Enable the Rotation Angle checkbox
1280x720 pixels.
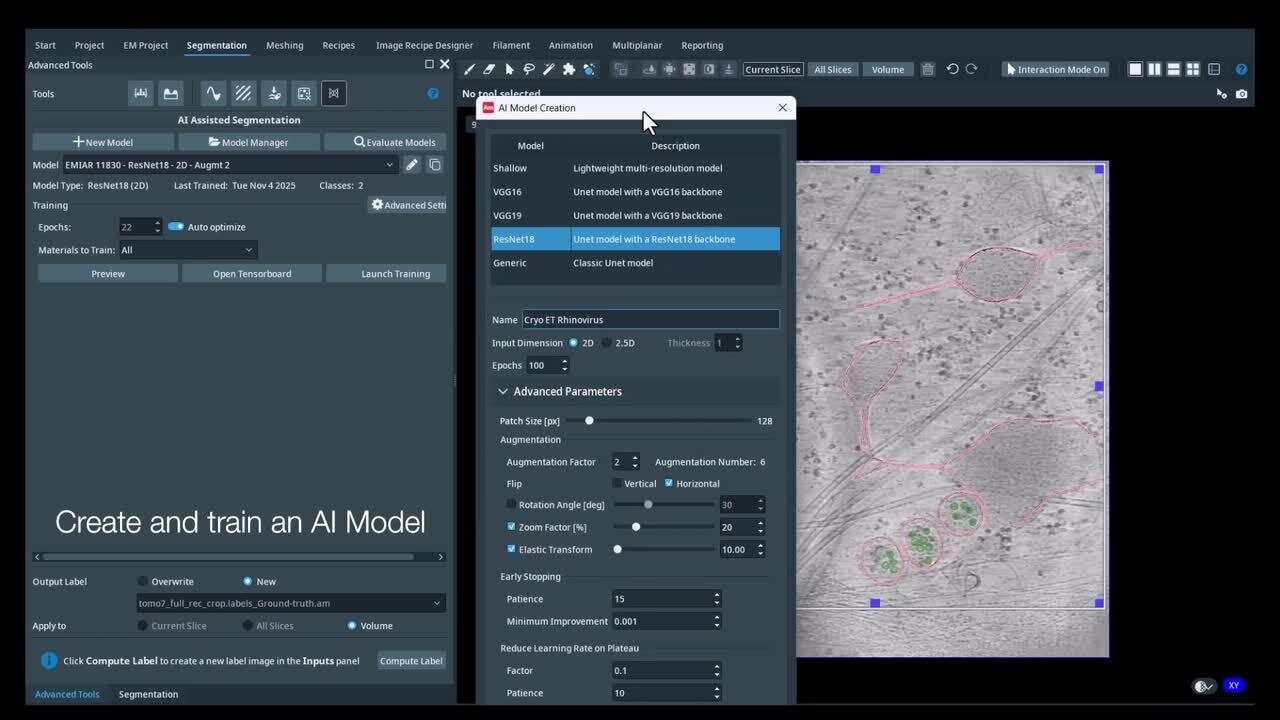[x=512, y=505]
